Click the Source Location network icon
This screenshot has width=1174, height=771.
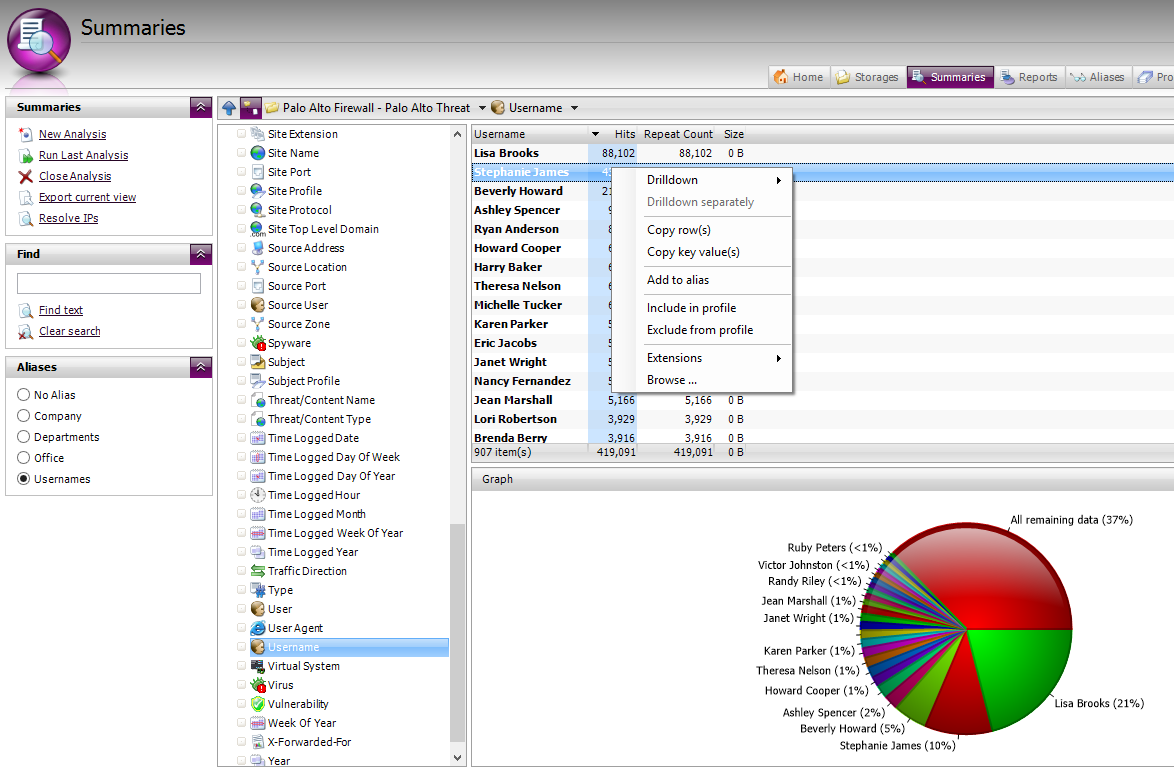tap(258, 266)
